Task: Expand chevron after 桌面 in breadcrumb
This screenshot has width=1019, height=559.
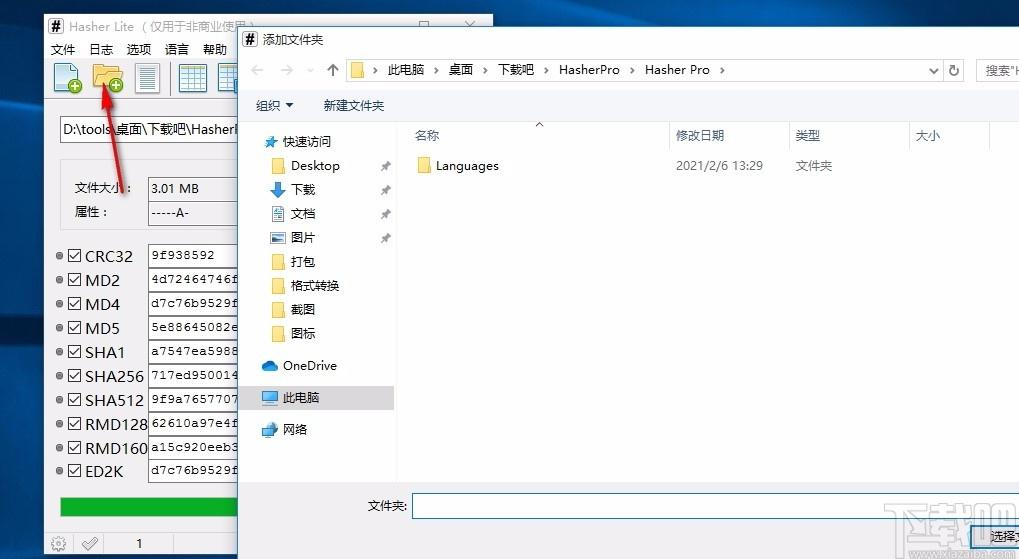Action: tap(485, 70)
